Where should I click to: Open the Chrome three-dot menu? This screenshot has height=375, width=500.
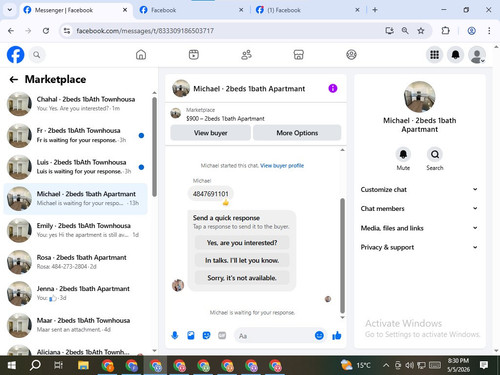(x=489, y=31)
